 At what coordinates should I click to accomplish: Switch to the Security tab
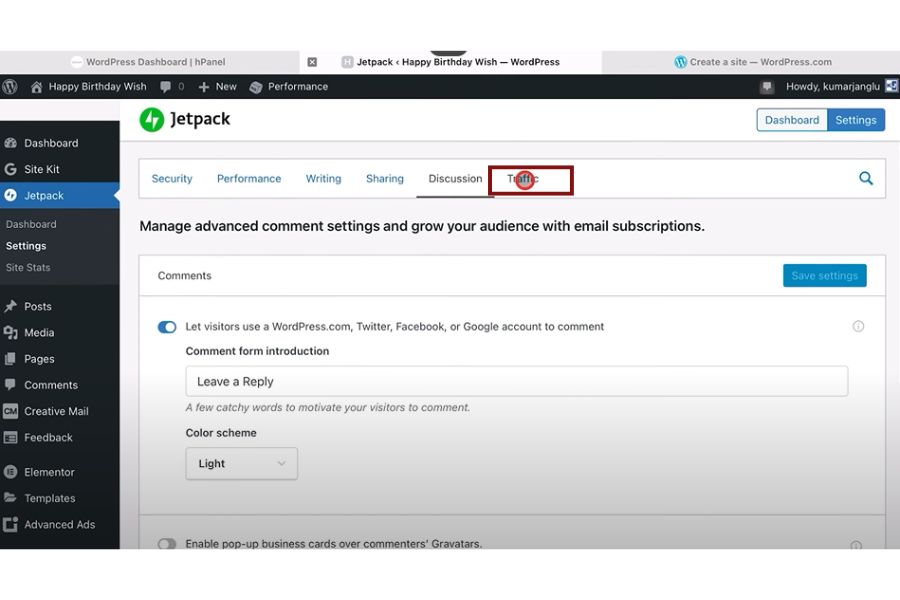coord(172,179)
